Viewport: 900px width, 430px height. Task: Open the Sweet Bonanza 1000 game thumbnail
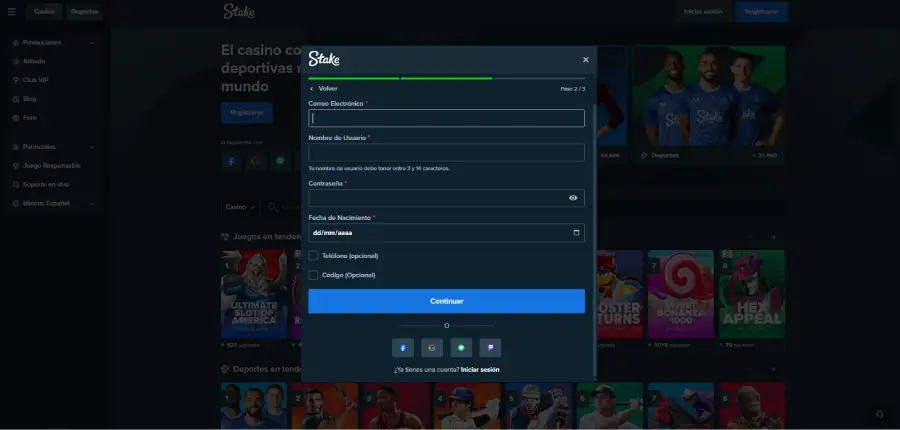[681, 294]
